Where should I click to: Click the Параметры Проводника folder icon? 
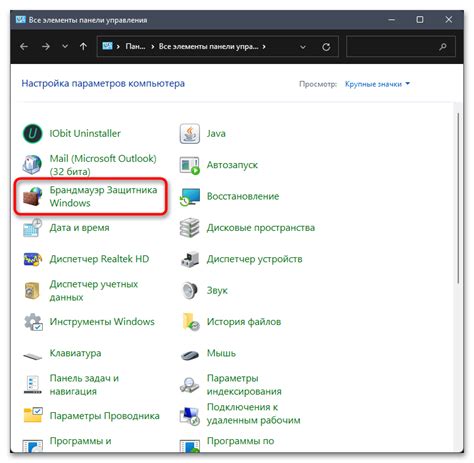tap(33, 415)
